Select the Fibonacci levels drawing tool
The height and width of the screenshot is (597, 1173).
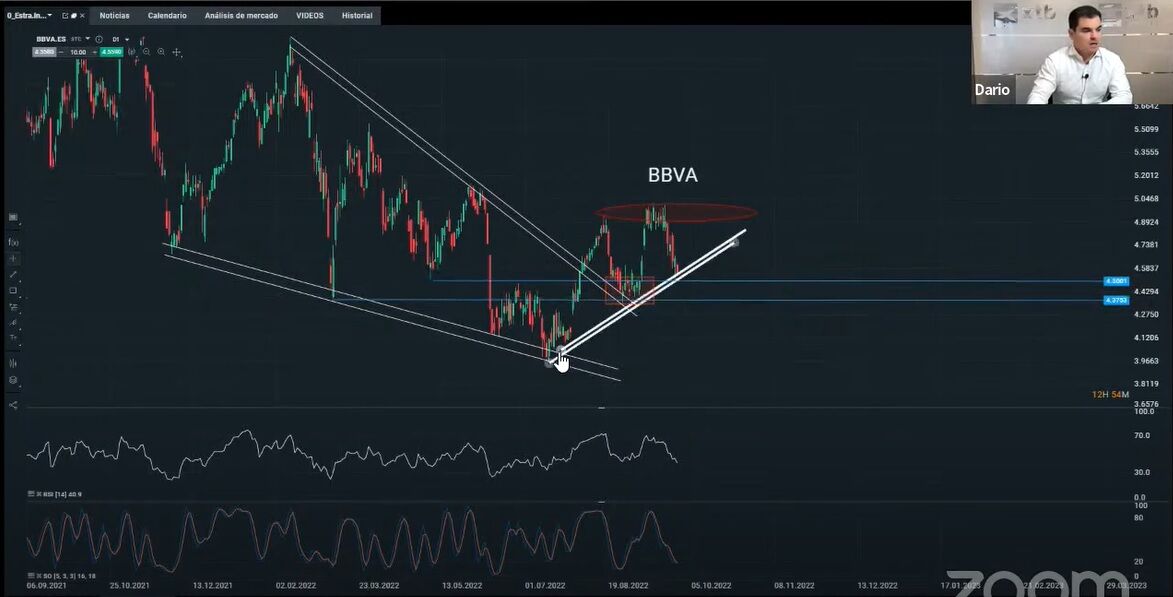click(x=13, y=307)
